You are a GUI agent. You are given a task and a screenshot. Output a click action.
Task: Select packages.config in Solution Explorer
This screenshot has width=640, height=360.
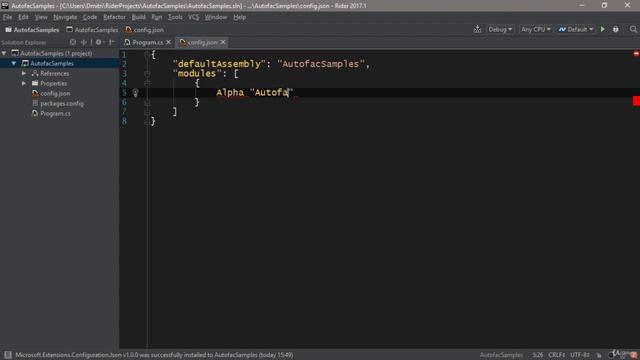(x=62, y=104)
